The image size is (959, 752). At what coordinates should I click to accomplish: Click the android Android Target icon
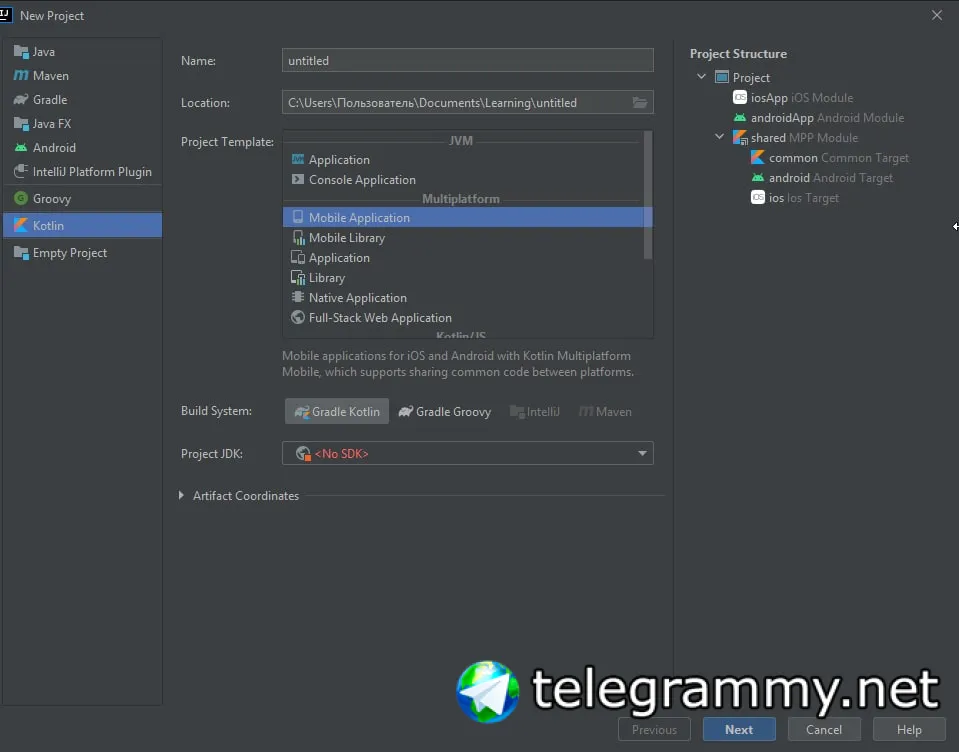point(758,177)
